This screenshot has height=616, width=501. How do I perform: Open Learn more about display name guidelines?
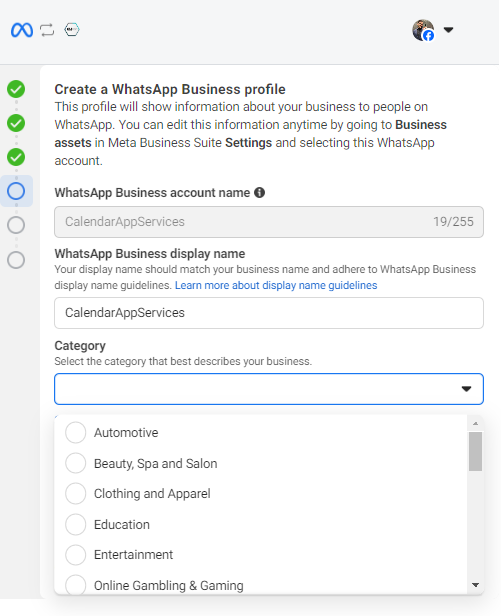click(276, 285)
